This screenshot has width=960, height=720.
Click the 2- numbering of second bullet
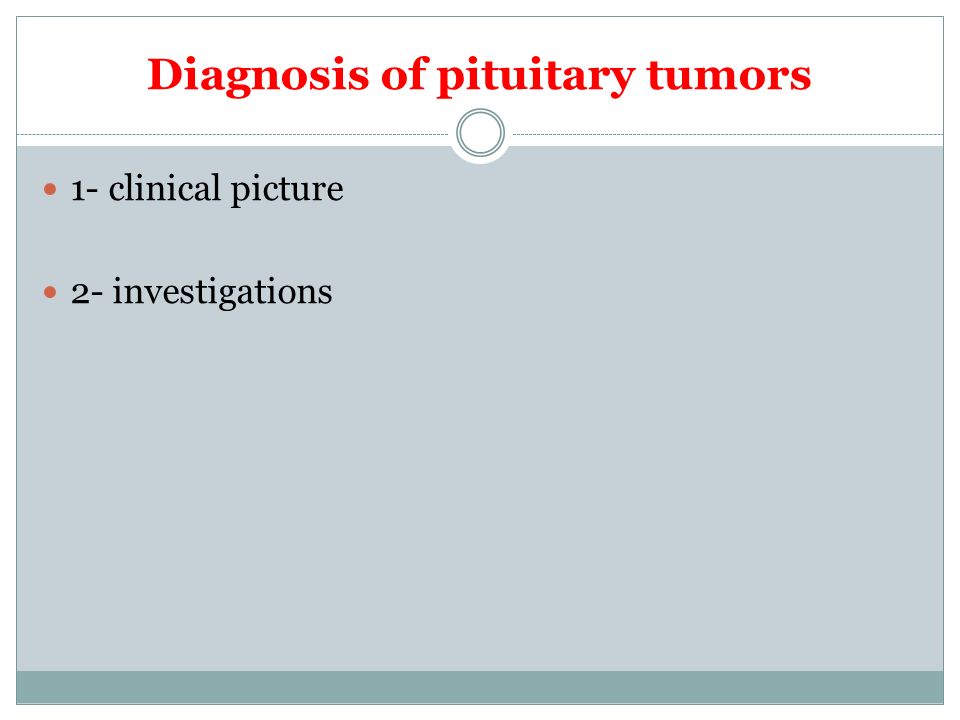[x=86, y=293]
